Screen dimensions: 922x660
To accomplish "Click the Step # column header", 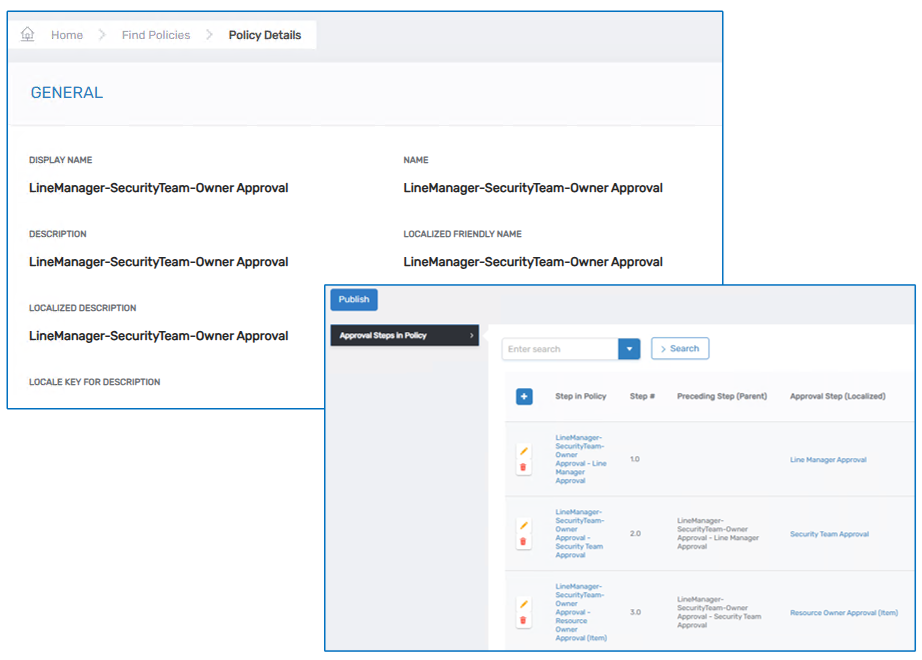I will pyautogui.click(x=642, y=396).
